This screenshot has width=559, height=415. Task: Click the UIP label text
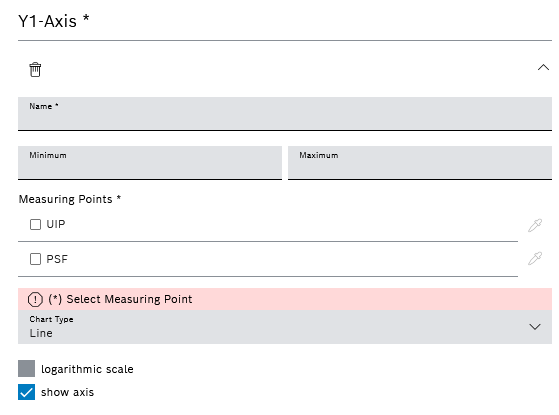point(56,224)
